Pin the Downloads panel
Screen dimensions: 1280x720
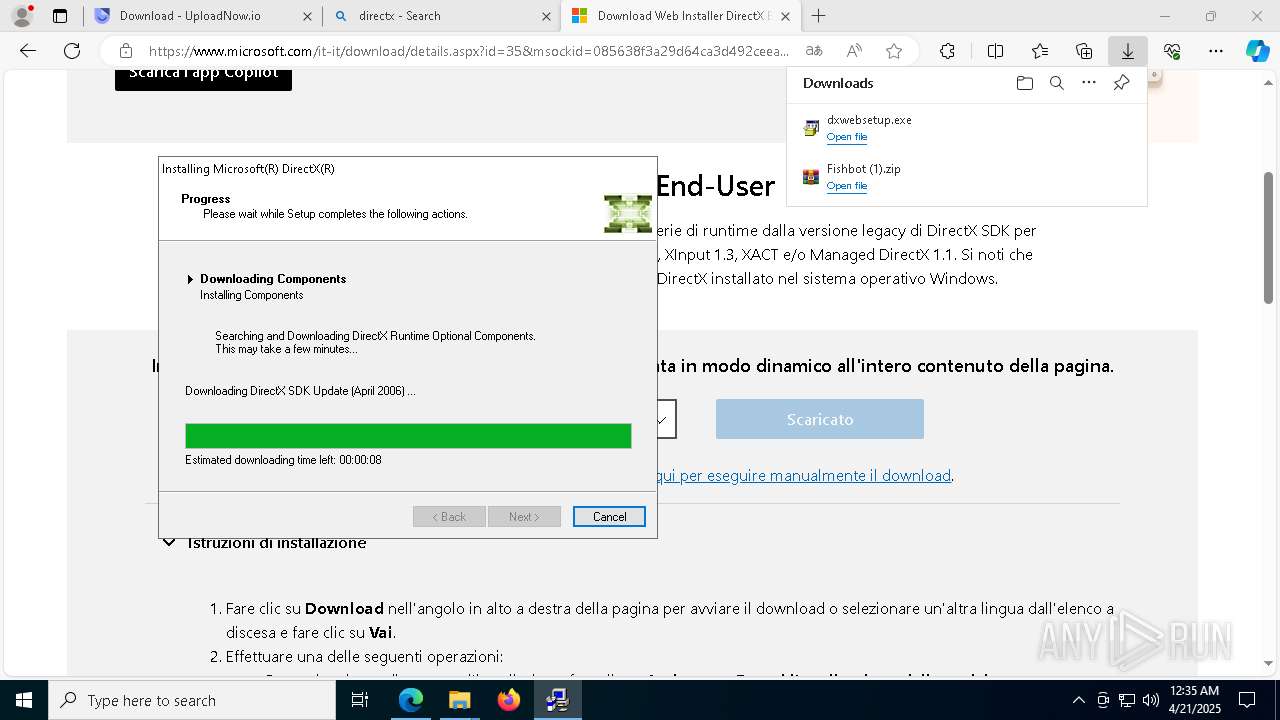click(1121, 83)
